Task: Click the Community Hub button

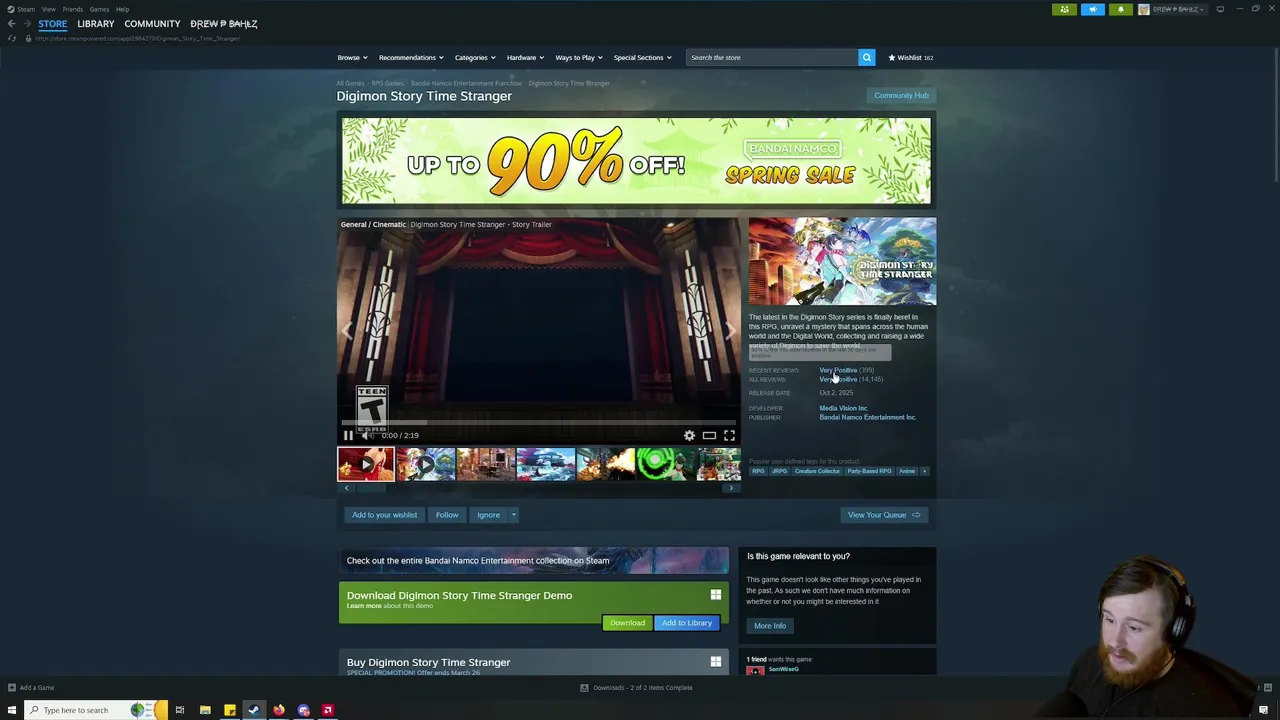Action: pyautogui.click(x=901, y=95)
